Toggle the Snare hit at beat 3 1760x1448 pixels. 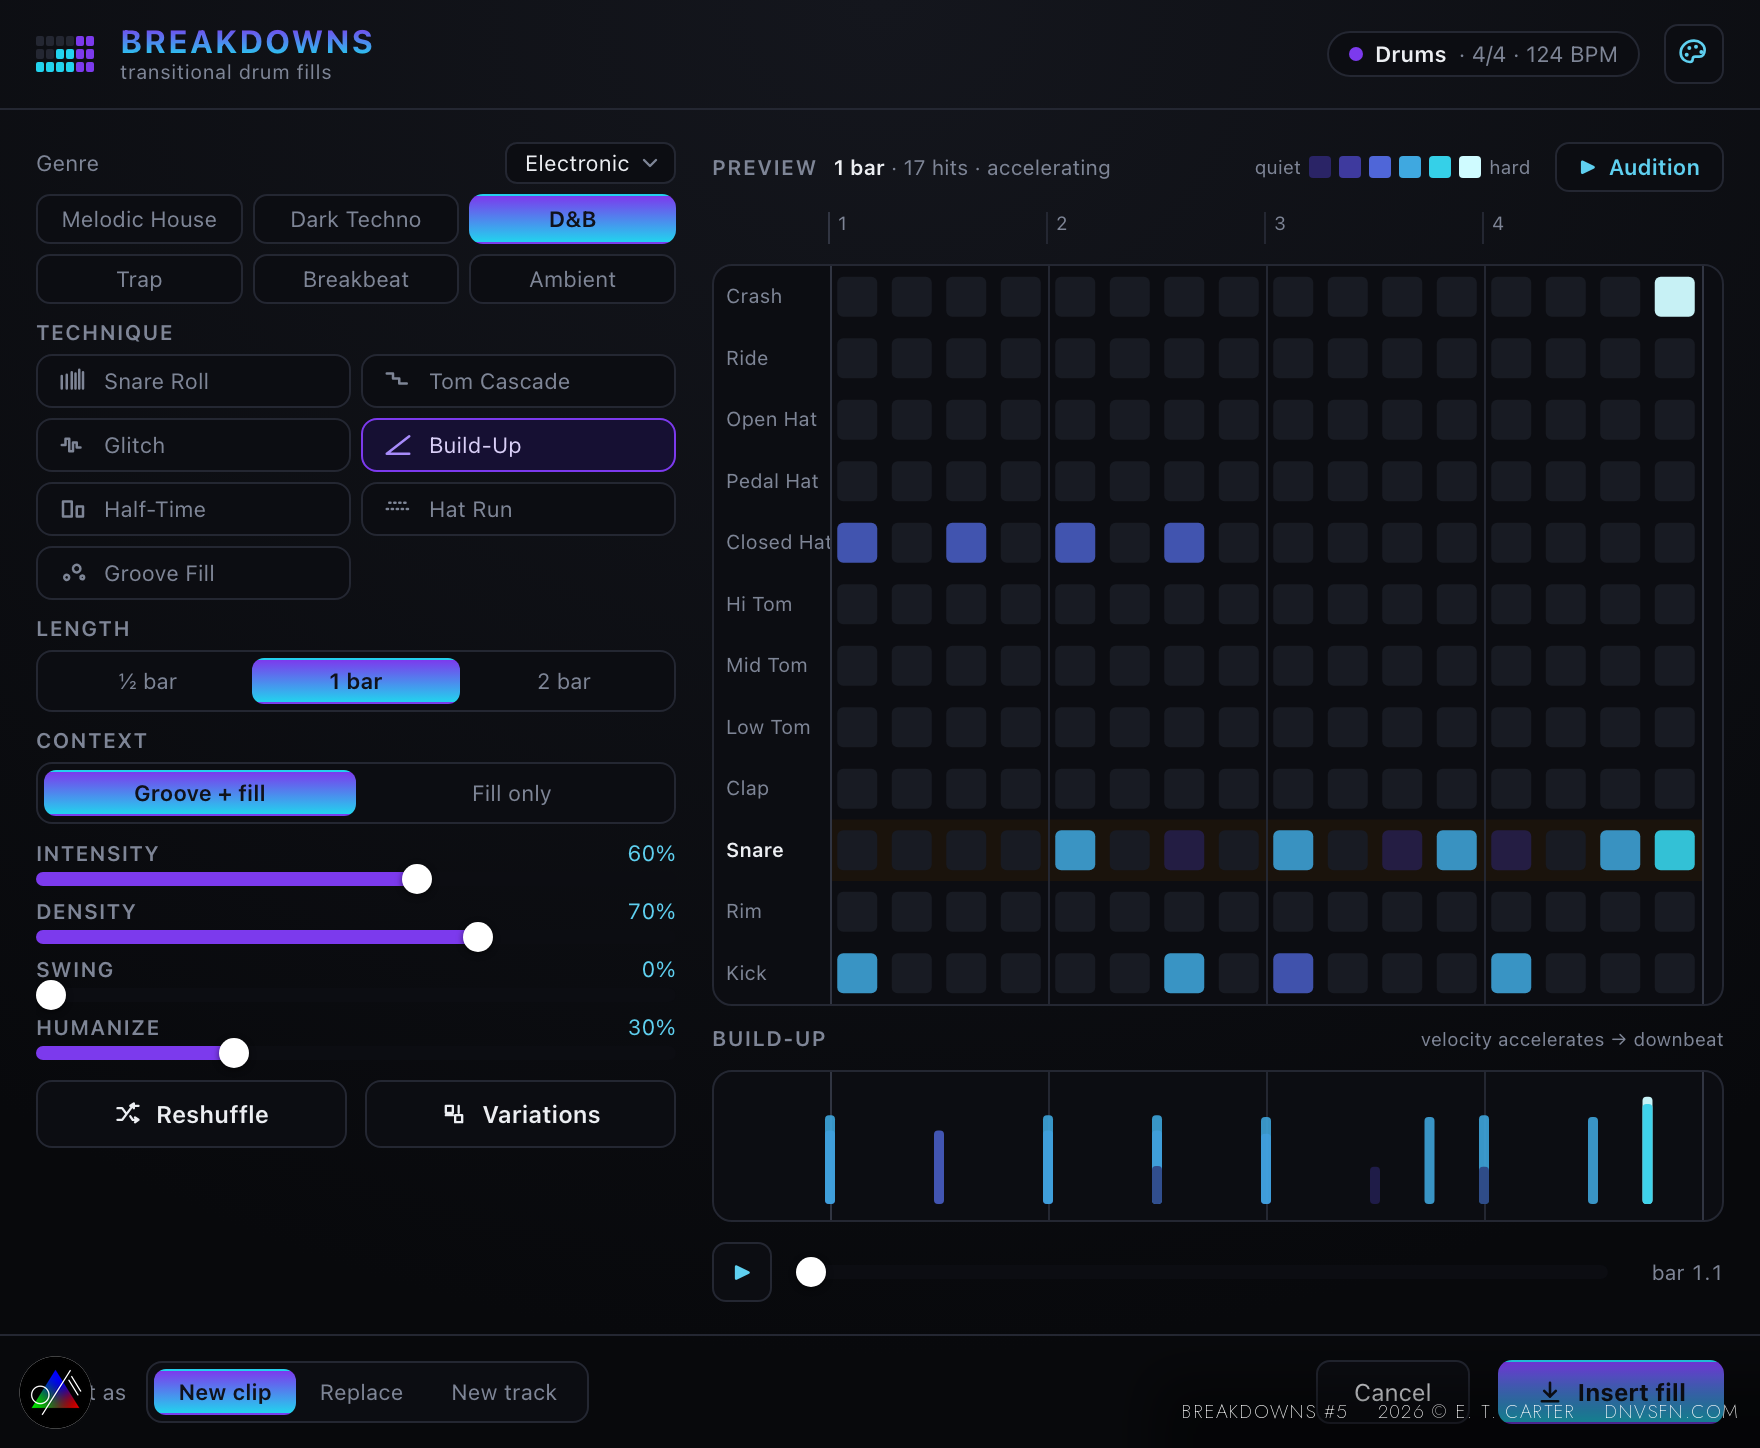1293,850
